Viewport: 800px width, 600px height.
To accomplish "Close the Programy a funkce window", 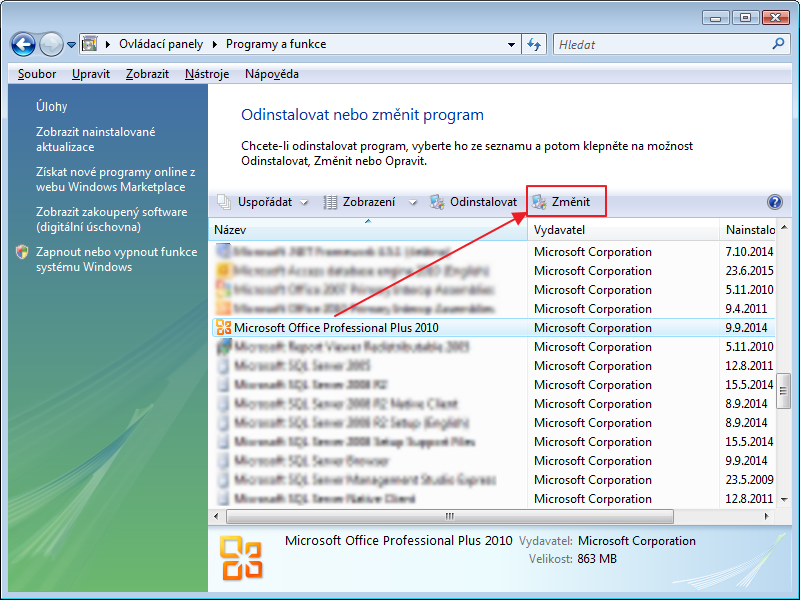I will [x=776, y=18].
